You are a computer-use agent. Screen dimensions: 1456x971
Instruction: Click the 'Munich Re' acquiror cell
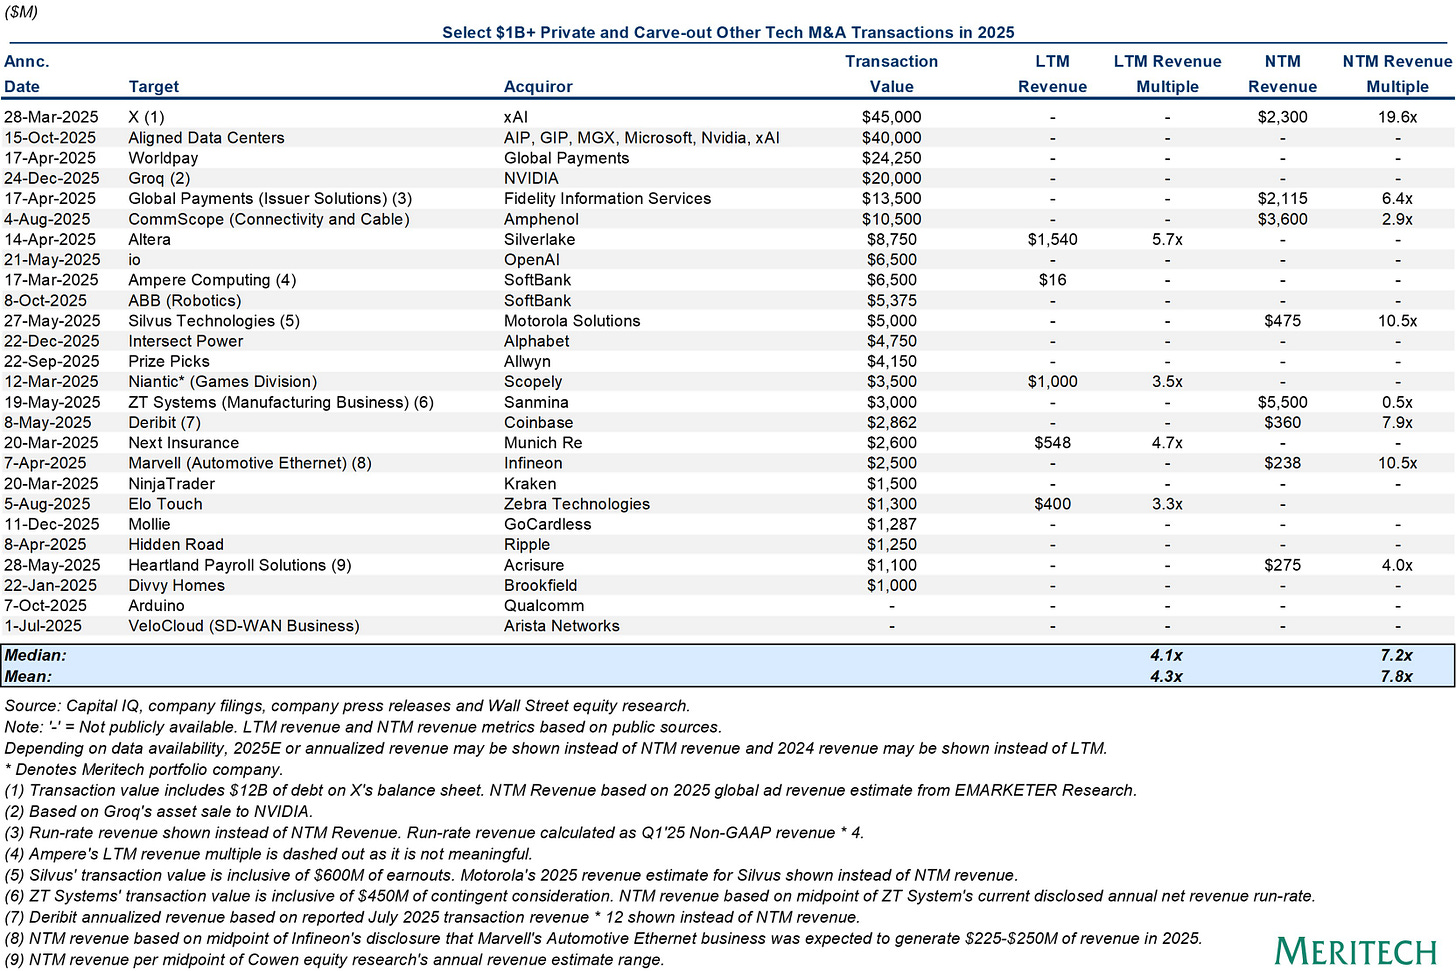click(x=542, y=443)
